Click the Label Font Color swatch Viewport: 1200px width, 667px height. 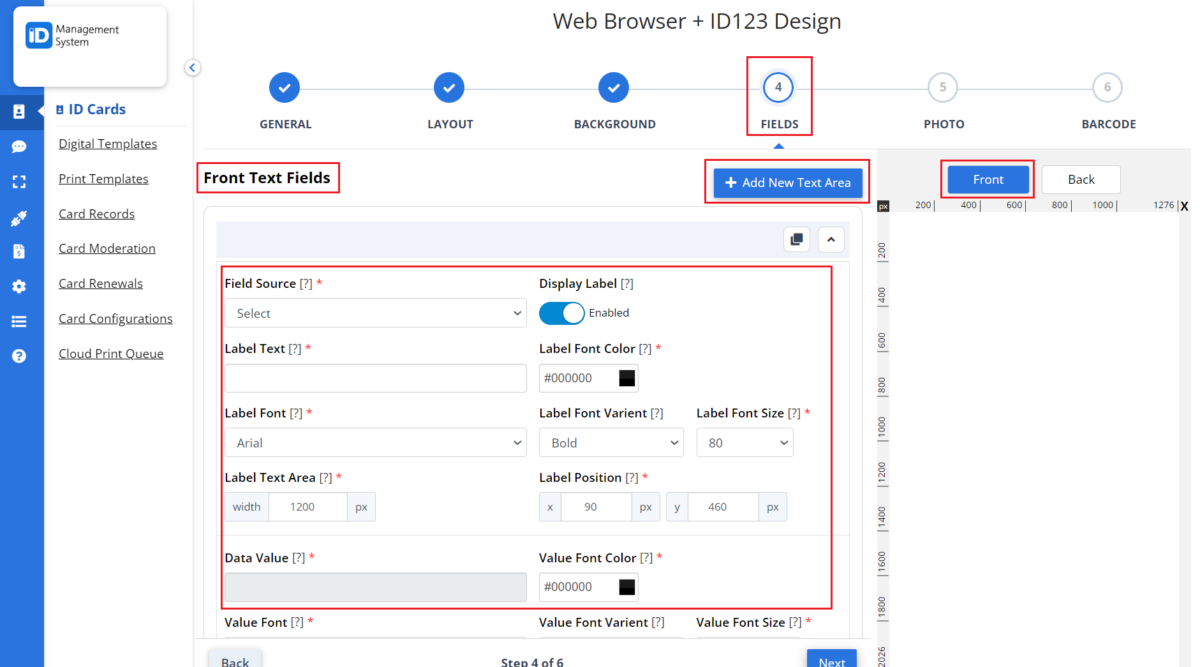pyautogui.click(x=627, y=378)
